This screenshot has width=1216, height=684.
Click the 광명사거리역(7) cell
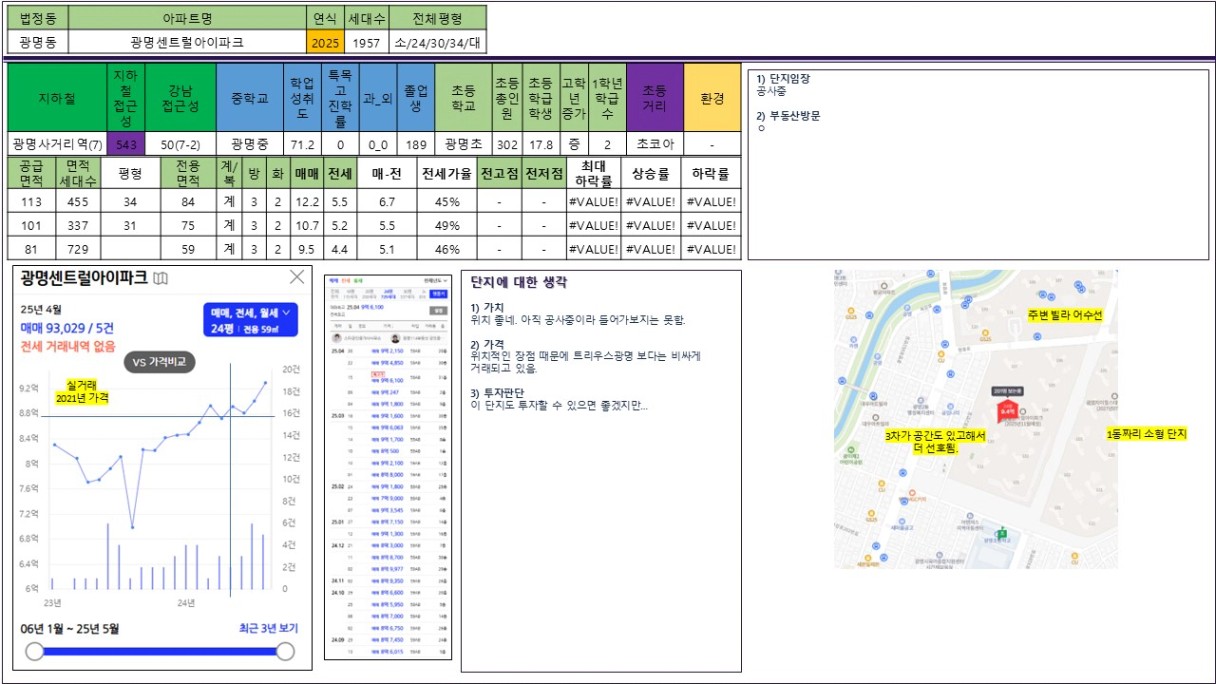(57, 144)
